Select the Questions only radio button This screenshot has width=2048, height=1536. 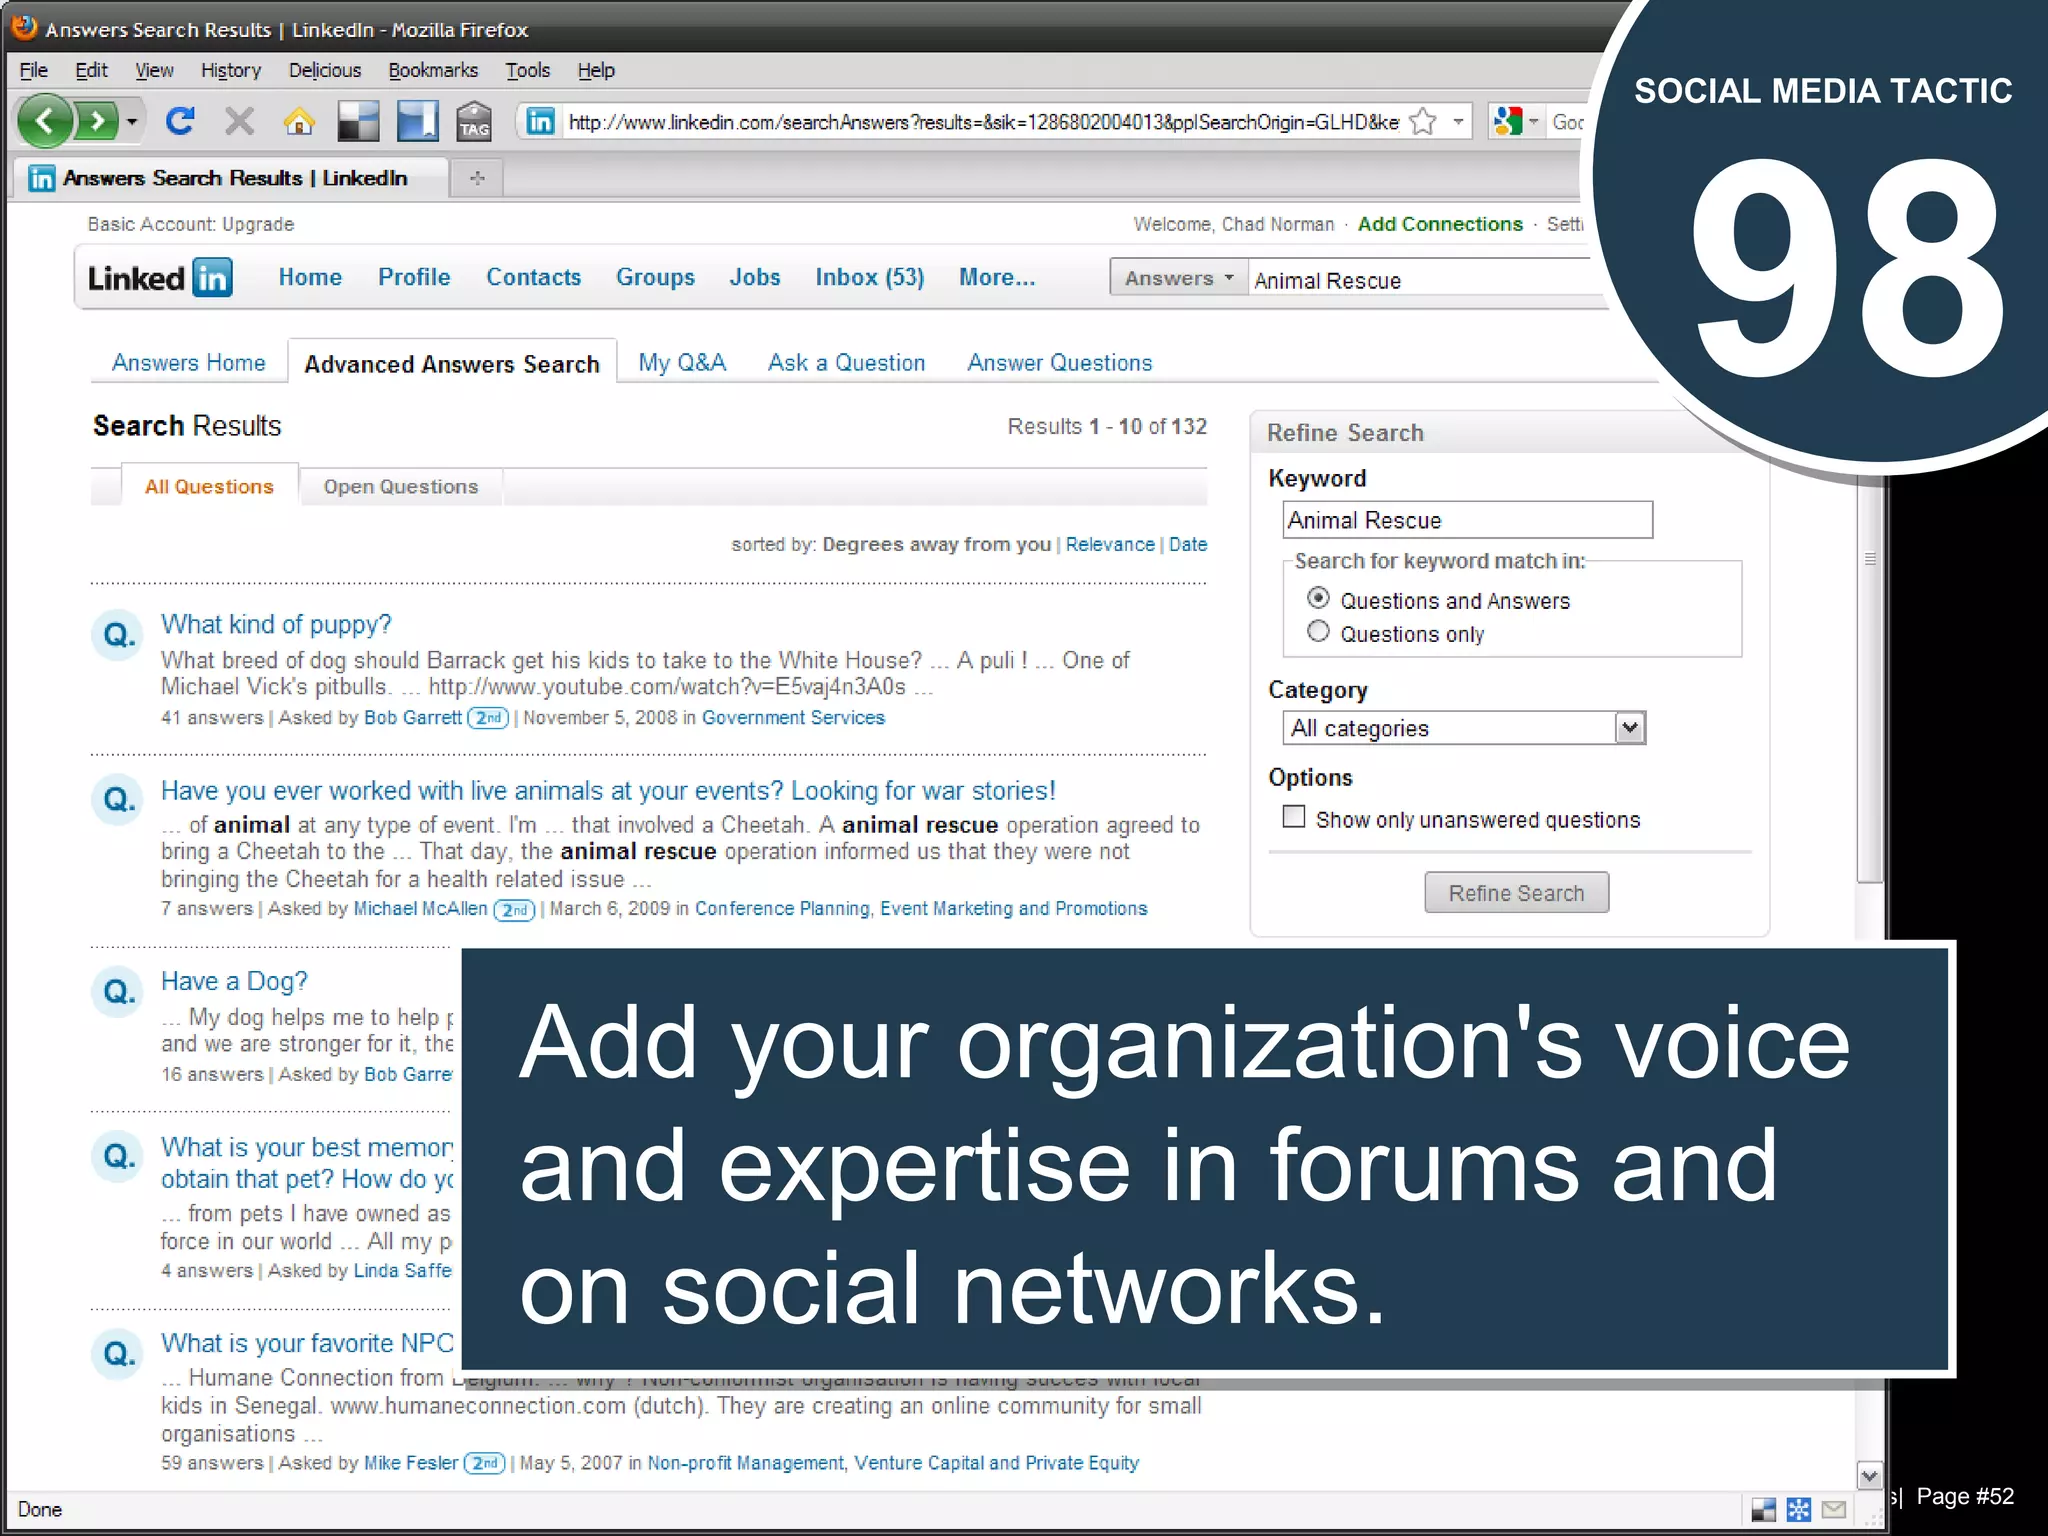click(1318, 632)
